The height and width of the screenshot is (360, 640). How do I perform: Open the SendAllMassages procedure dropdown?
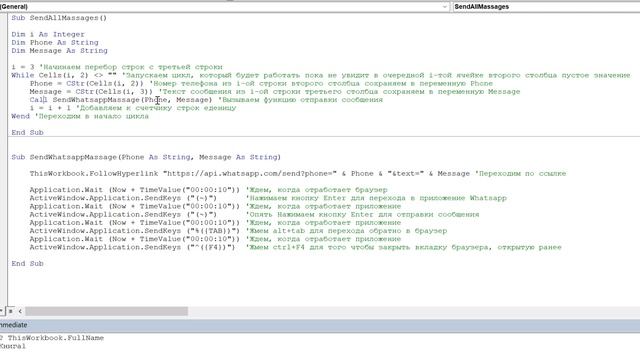[546, 7]
